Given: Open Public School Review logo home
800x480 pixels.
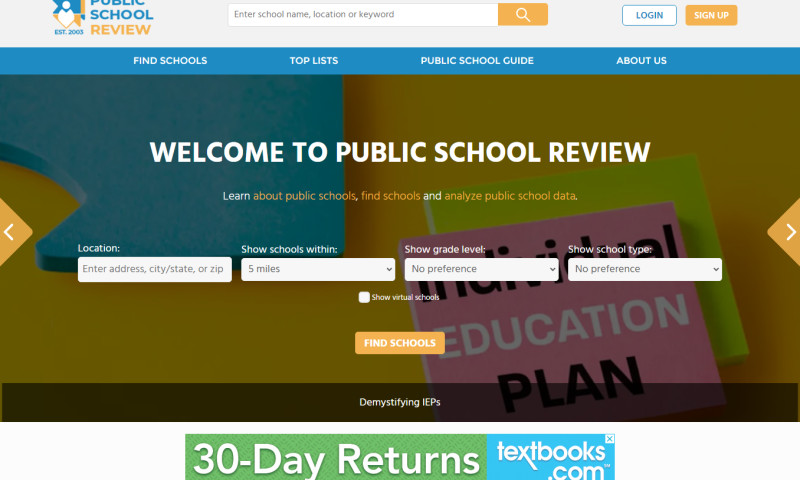Looking at the screenshot, I should click(103, 18).
